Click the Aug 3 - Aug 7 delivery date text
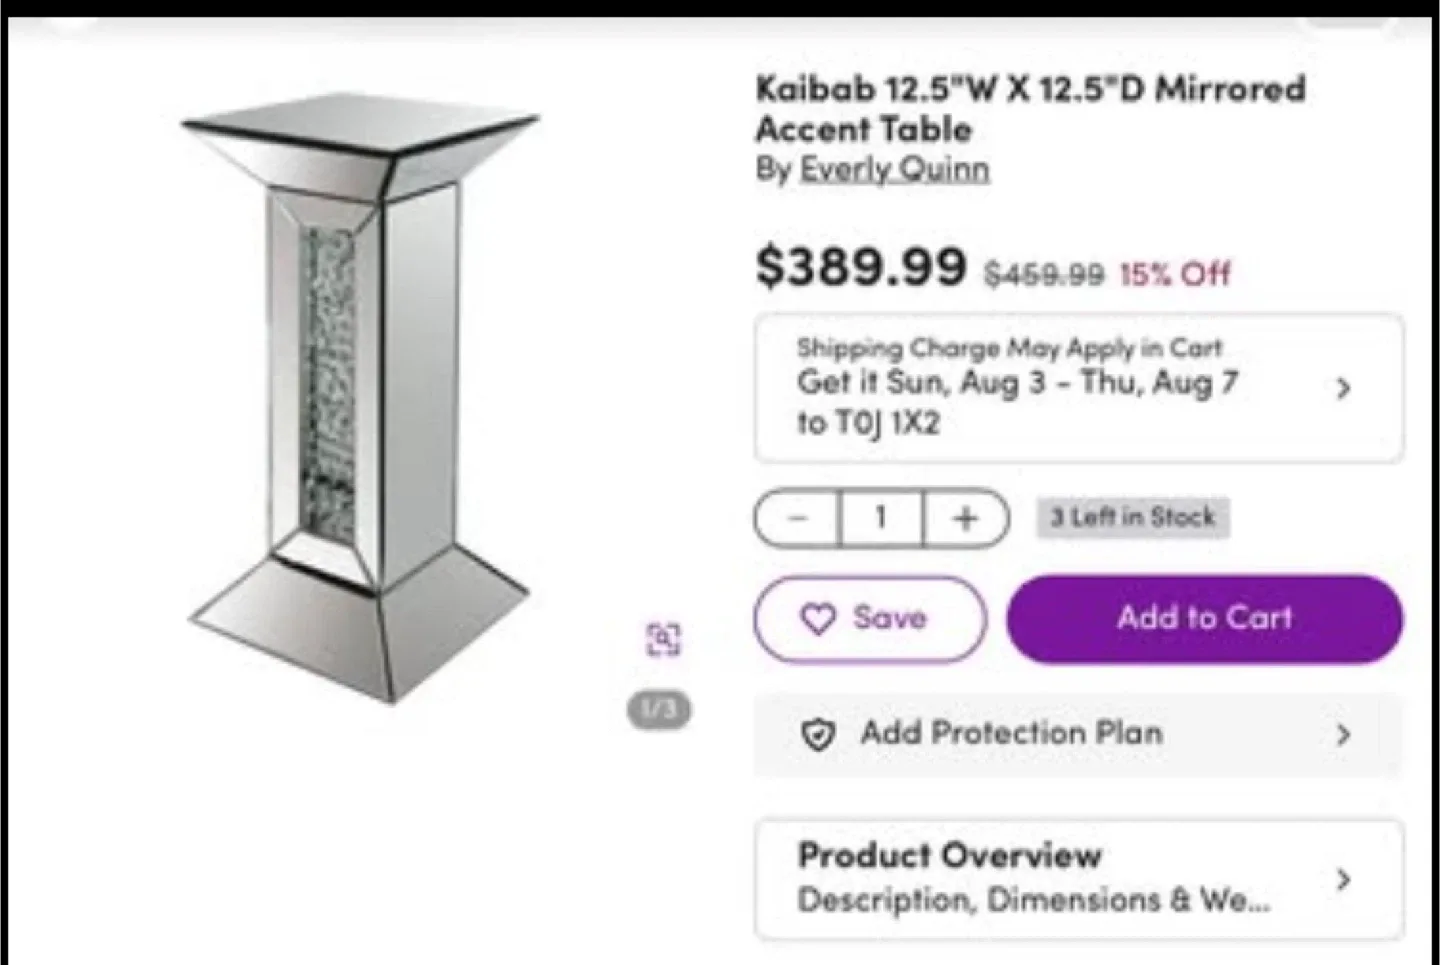The width and height of the screenshot is (1440, 965). (1016, 383)
